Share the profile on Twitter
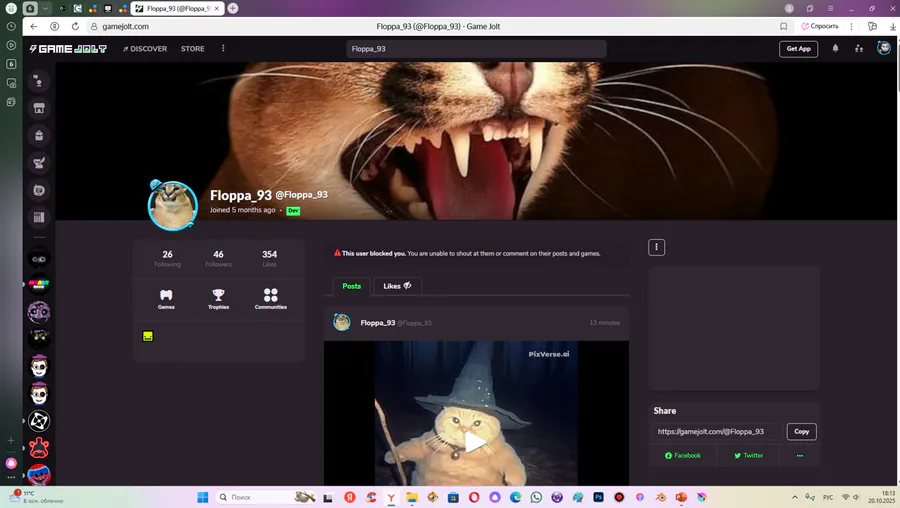The image size is (900, 508). [x=748, y=455]
